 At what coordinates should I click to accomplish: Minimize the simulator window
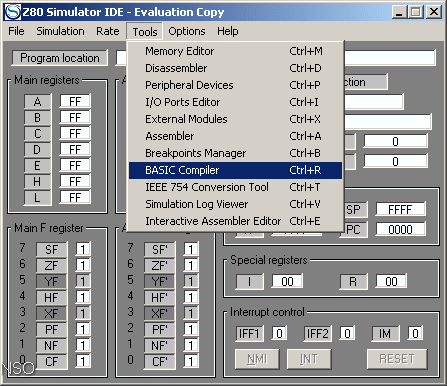399,12
